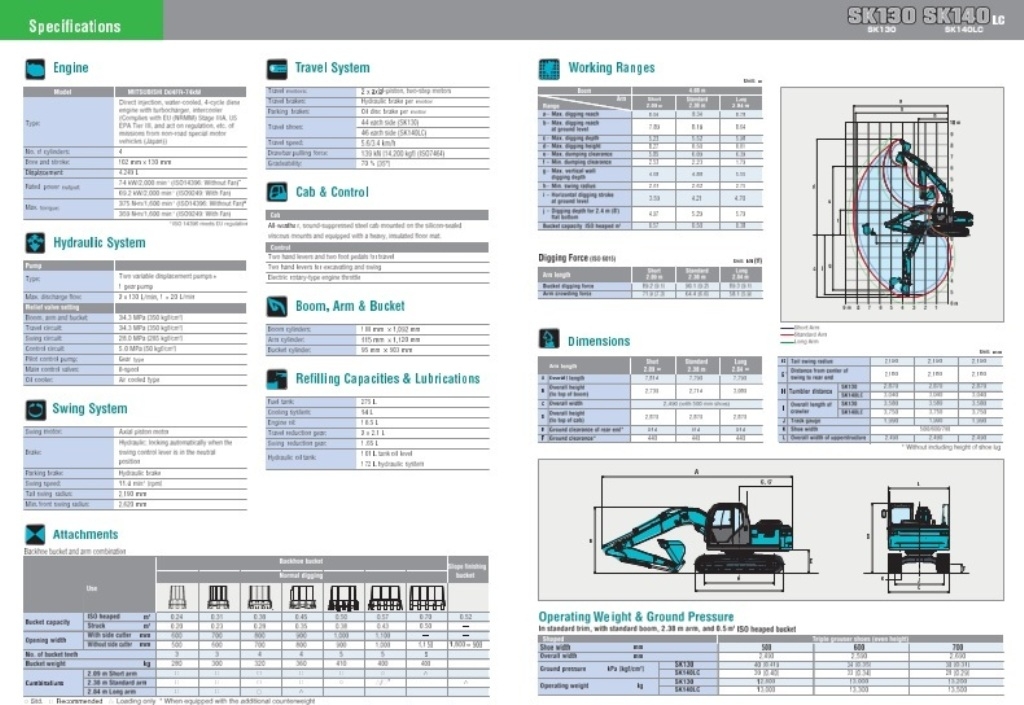Click the Travel System section icon
Image resolution: width=1024 pixels, height=705 pixels.
(x=277, y=69)
